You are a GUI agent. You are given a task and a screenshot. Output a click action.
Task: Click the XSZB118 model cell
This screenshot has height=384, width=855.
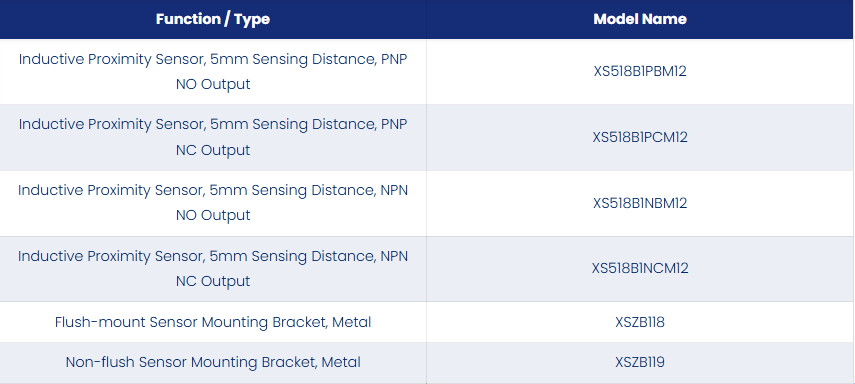click(x=640, y=322)
